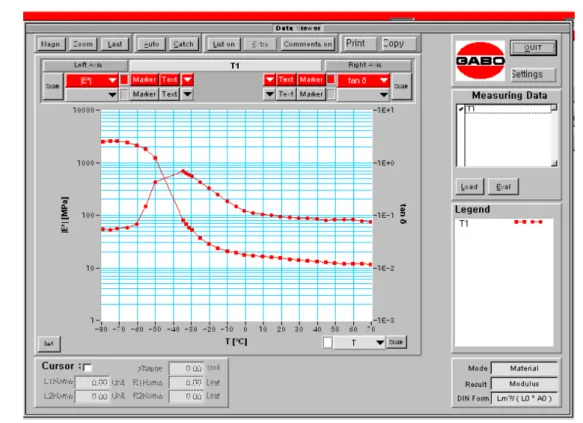Open the tan δ right axis dropdown
583x423 pixels.
click(363, 80)
